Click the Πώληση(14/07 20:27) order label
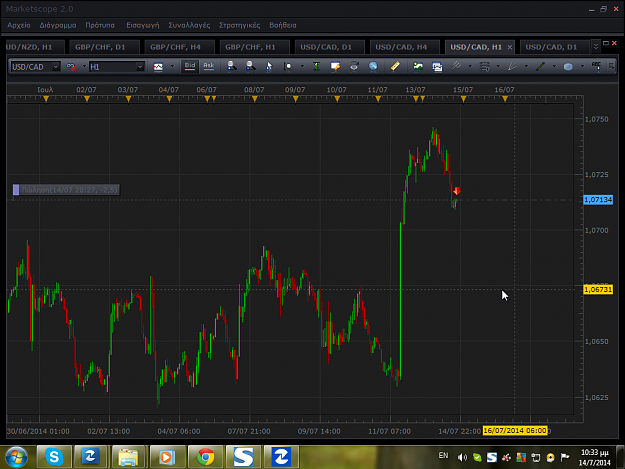Viewport: 625px width, 469px height. tap(66, 190)
